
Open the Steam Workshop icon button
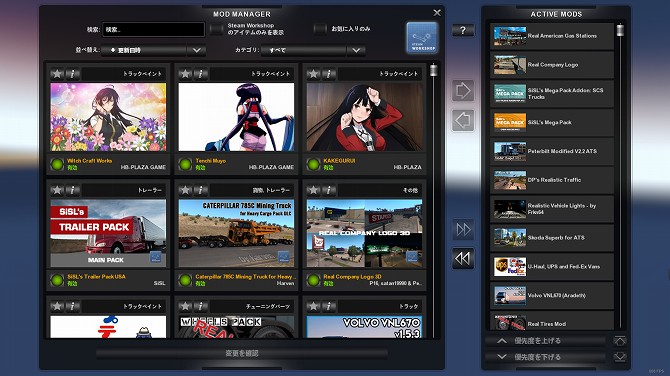tap(422, 38)
